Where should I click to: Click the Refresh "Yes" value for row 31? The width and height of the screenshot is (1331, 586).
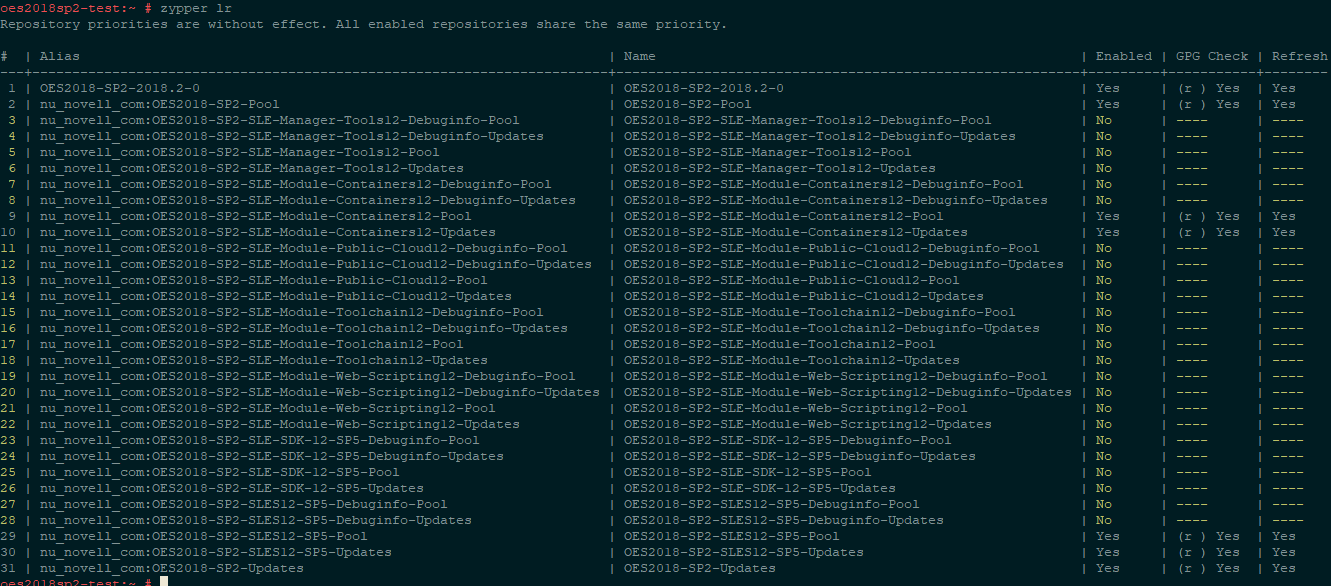[x=1283, y=568]
